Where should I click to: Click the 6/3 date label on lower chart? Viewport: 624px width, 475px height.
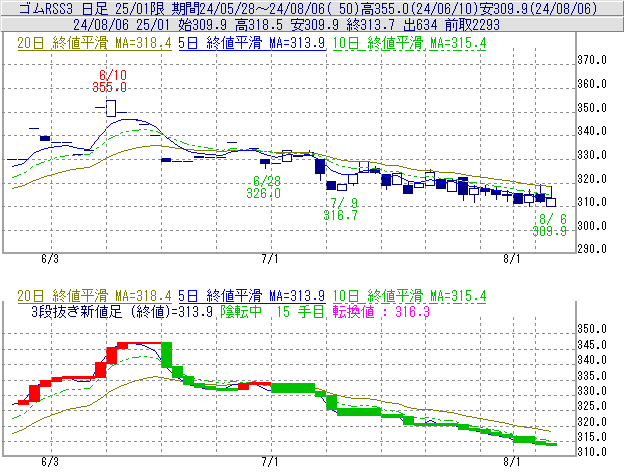point(50,461)
